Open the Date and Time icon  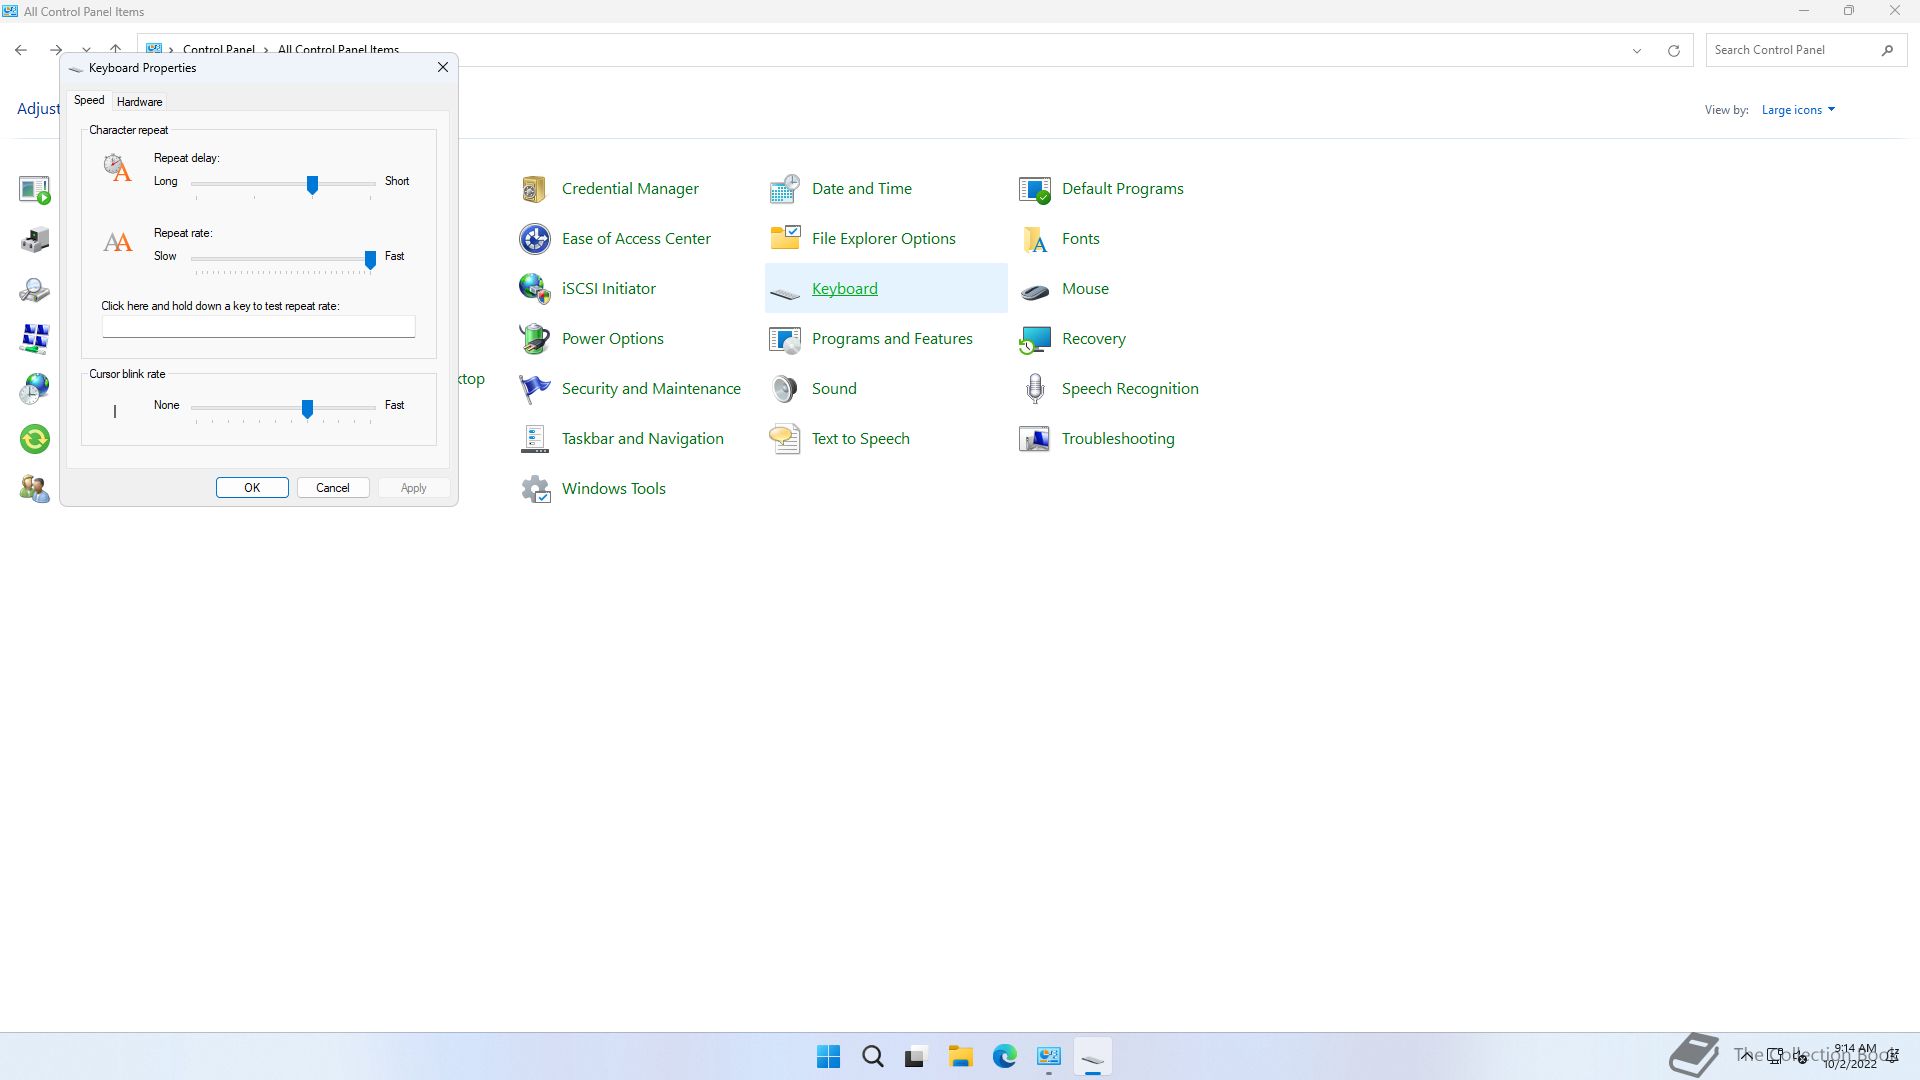pos(784,189)
